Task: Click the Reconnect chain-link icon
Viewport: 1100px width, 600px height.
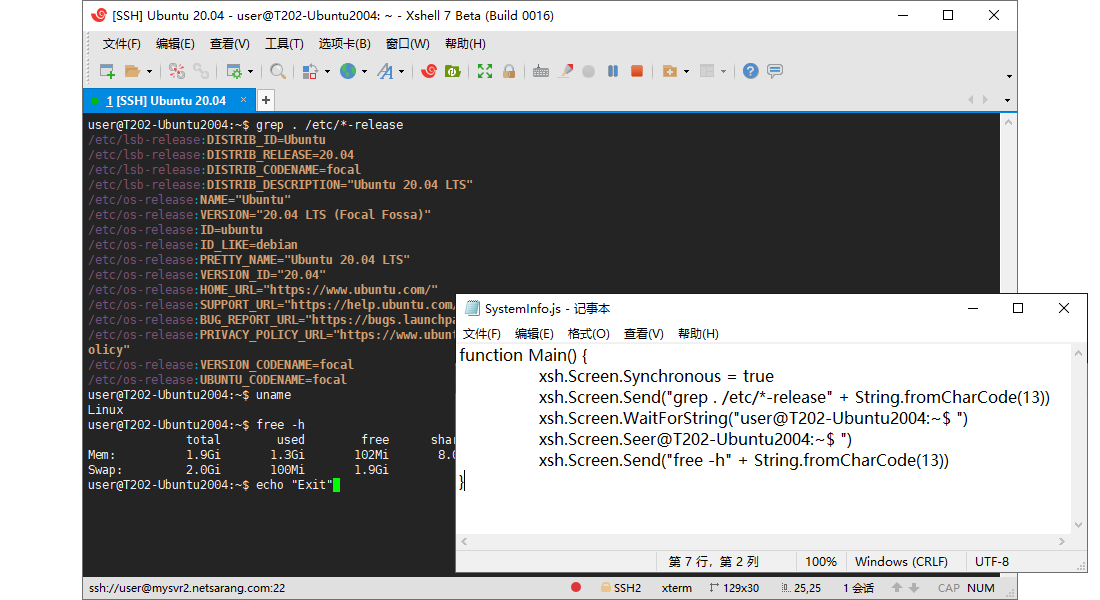Action: (x=201, y=71)
